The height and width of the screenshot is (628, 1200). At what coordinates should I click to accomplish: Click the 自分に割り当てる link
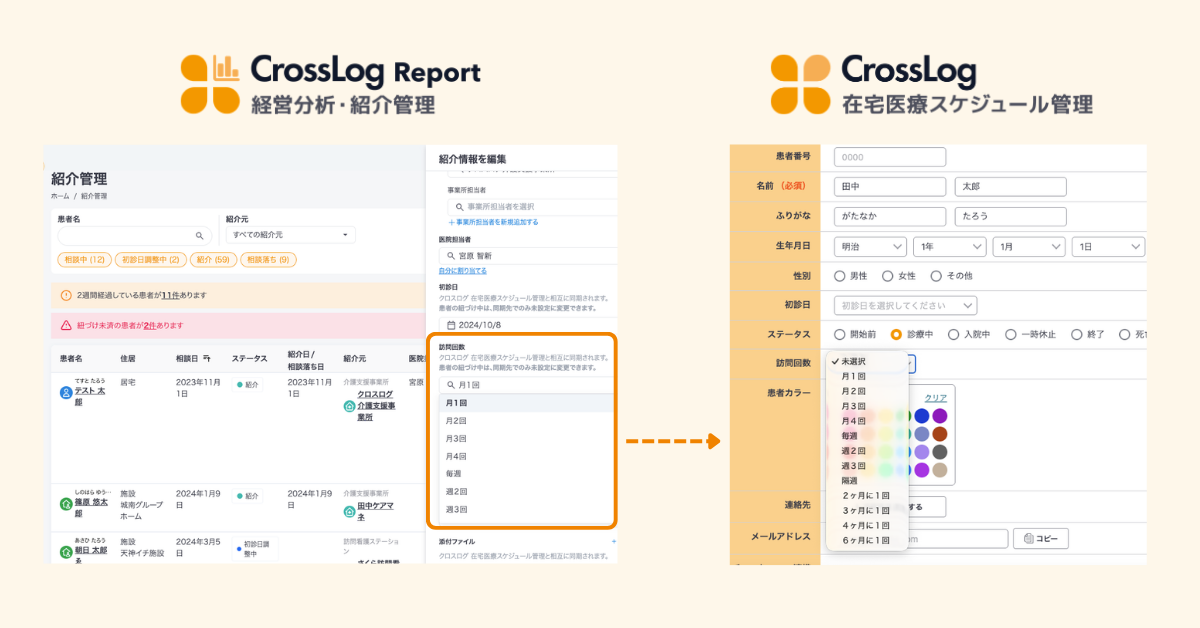463,271
